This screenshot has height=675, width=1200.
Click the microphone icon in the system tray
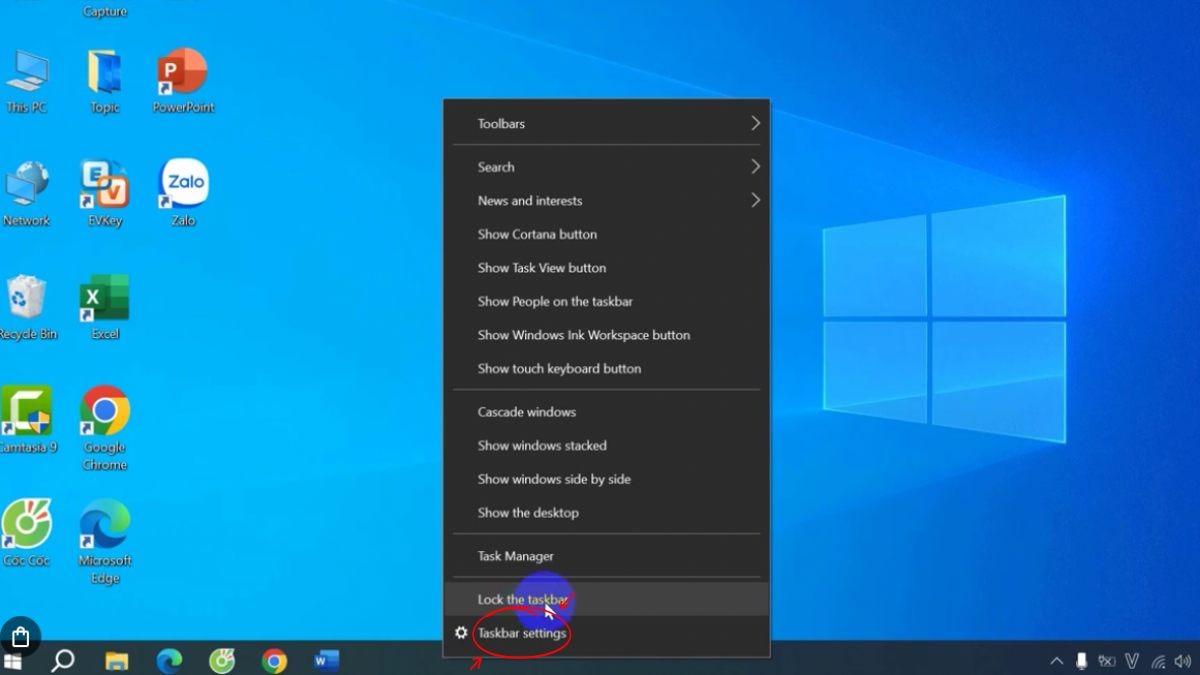(x=1081, y=661)
